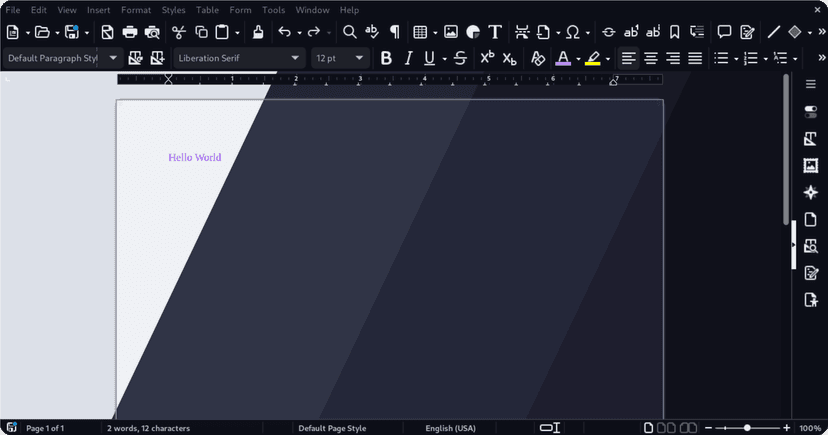Open Find and Replace magnifier
This screenshot has width=828, height=435.
[x=349, y=32]
